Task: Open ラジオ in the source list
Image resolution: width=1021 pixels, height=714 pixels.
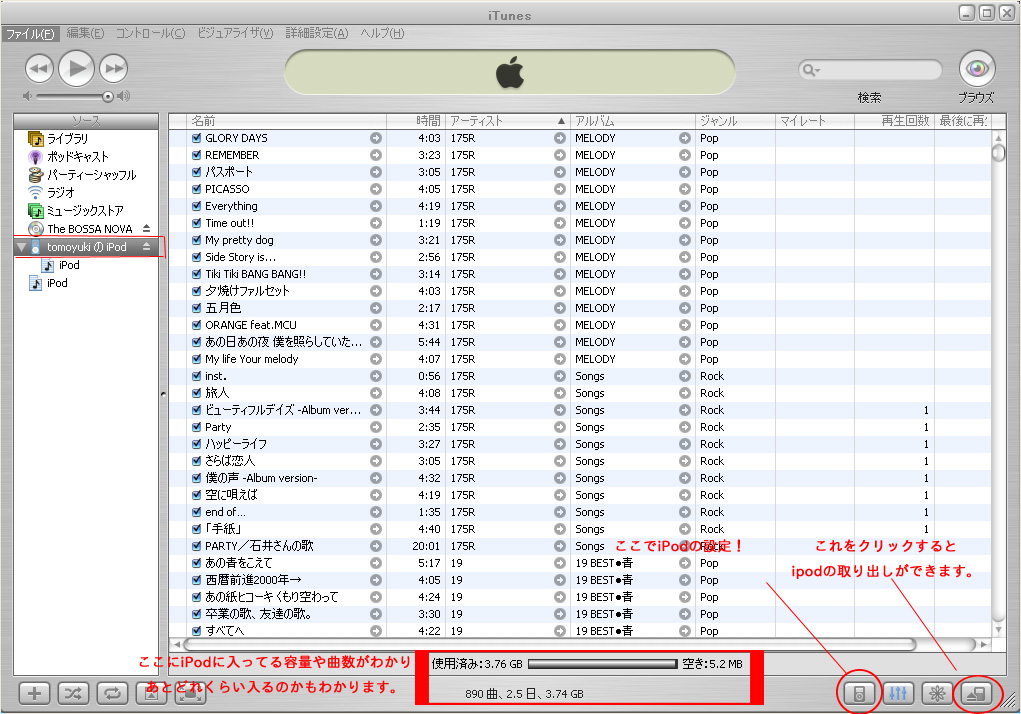Action: click(61, 193)
